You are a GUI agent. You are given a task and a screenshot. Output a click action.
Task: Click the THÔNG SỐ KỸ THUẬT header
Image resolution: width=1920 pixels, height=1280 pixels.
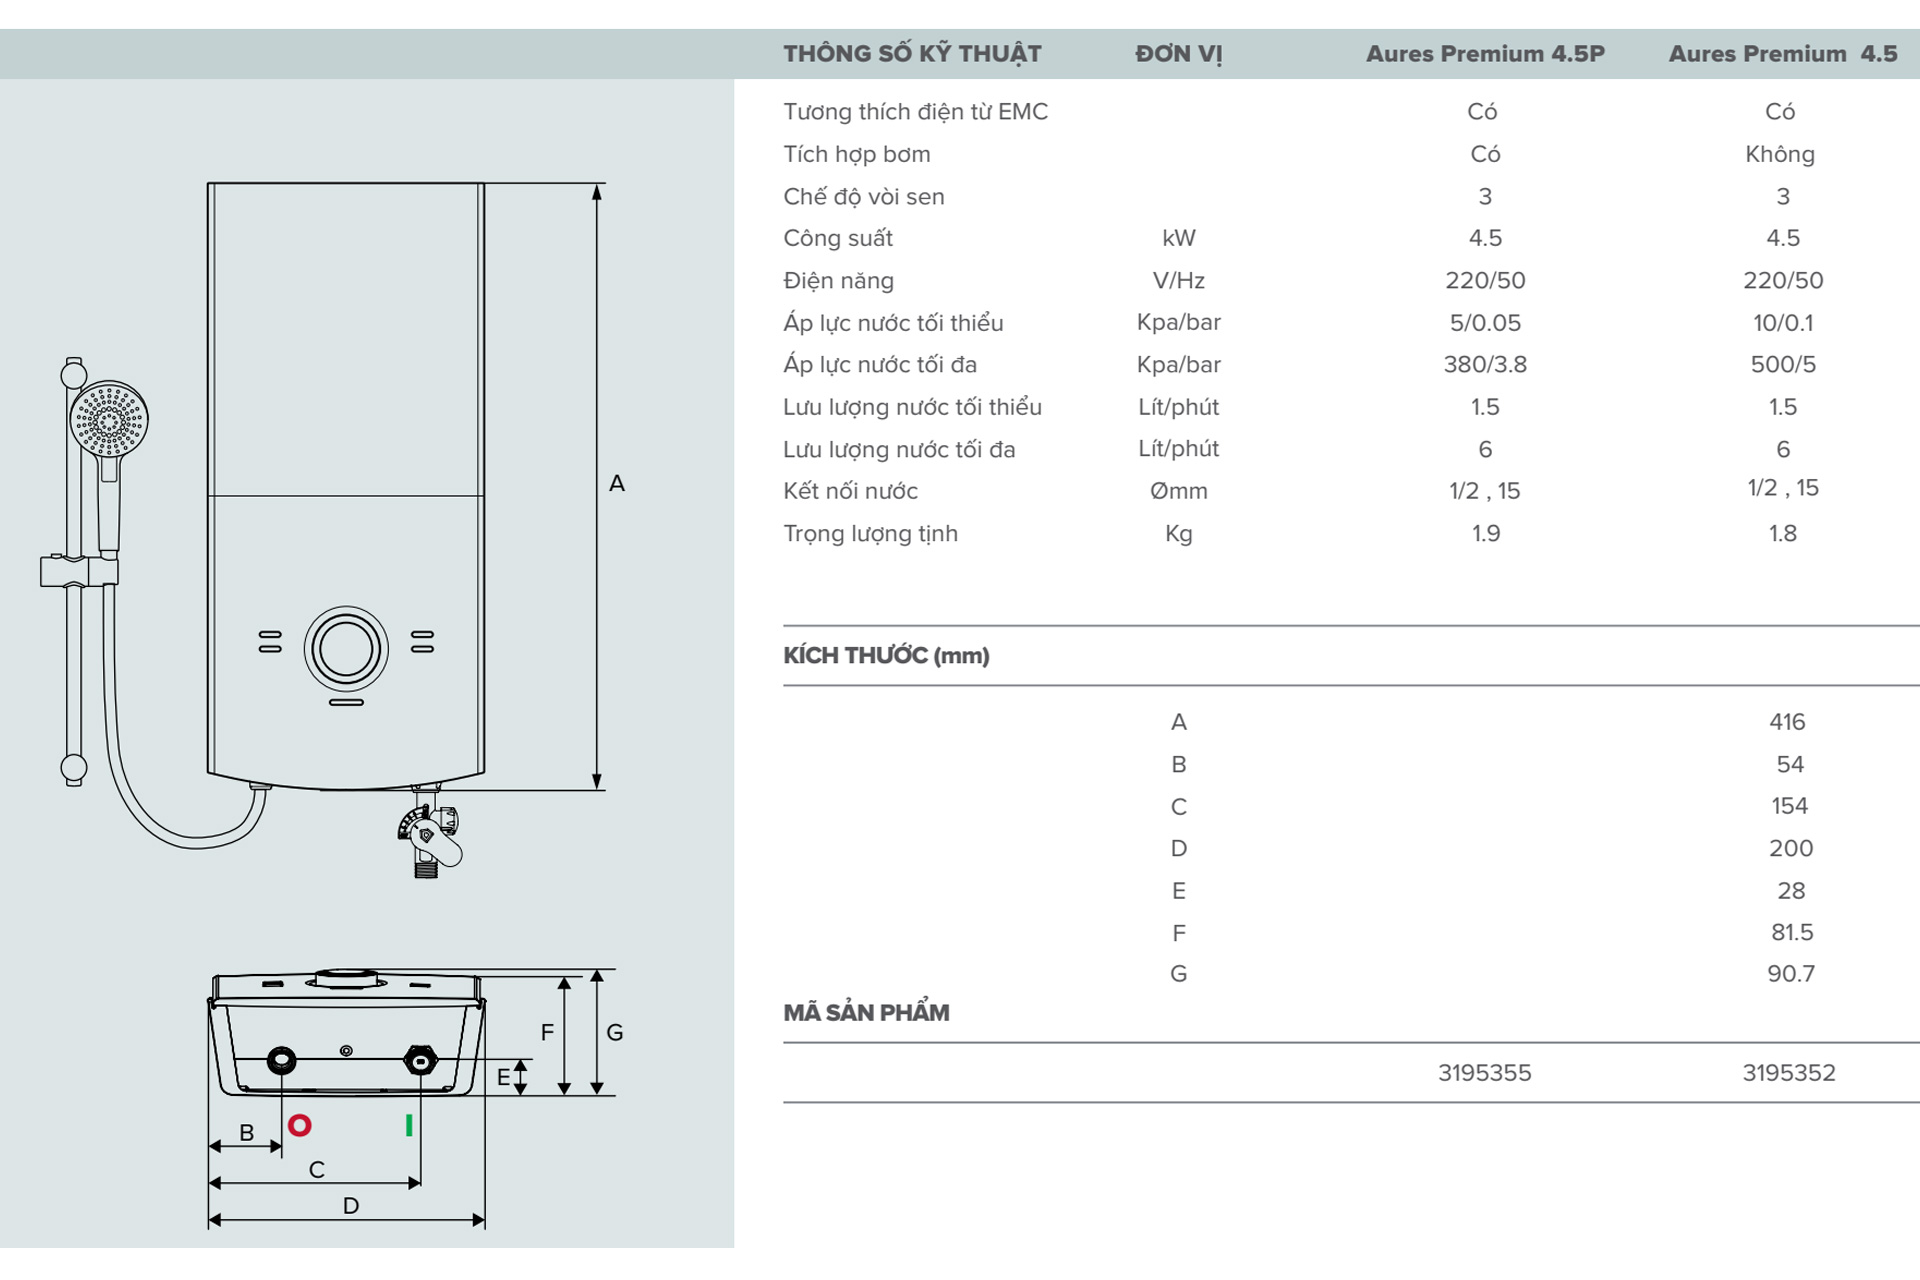pyautogui.click(x=912, y=54)
